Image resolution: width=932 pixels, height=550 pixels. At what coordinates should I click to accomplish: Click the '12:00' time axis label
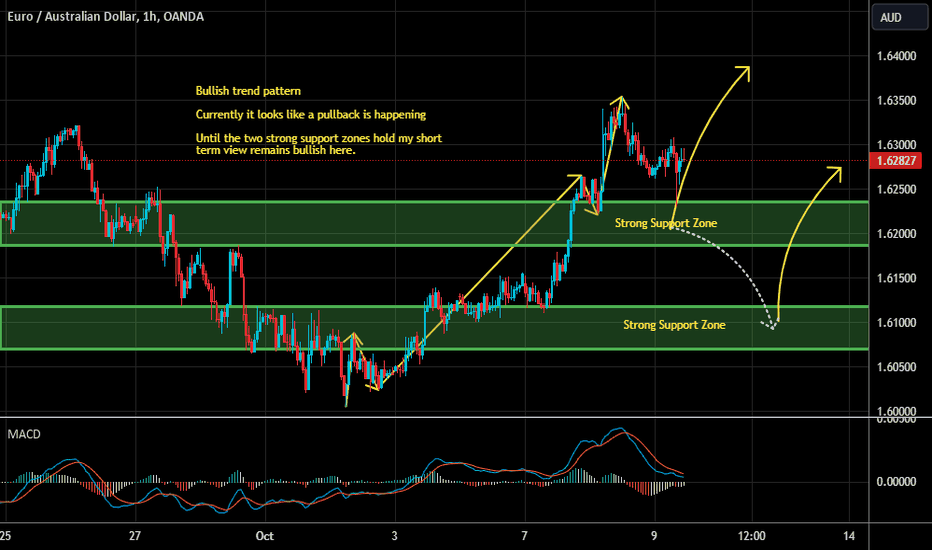click(752, 536)
